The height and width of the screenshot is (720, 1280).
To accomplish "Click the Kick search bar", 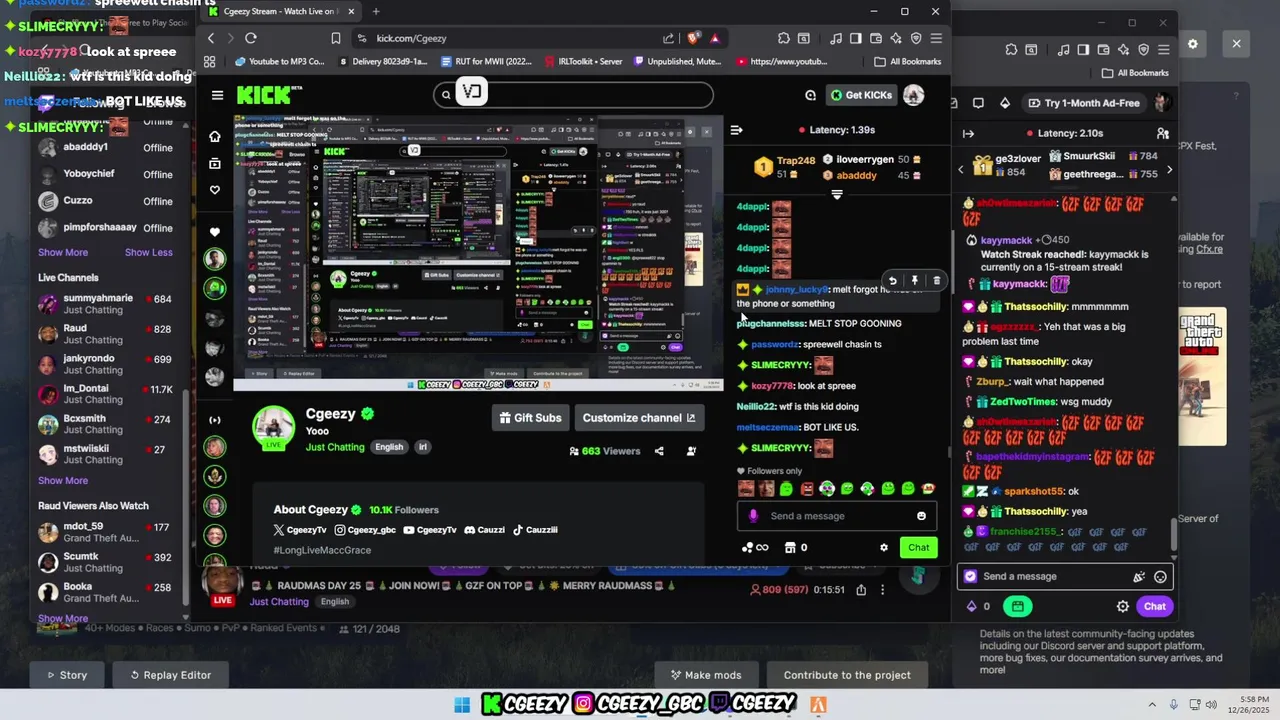I will pos(574,95).
